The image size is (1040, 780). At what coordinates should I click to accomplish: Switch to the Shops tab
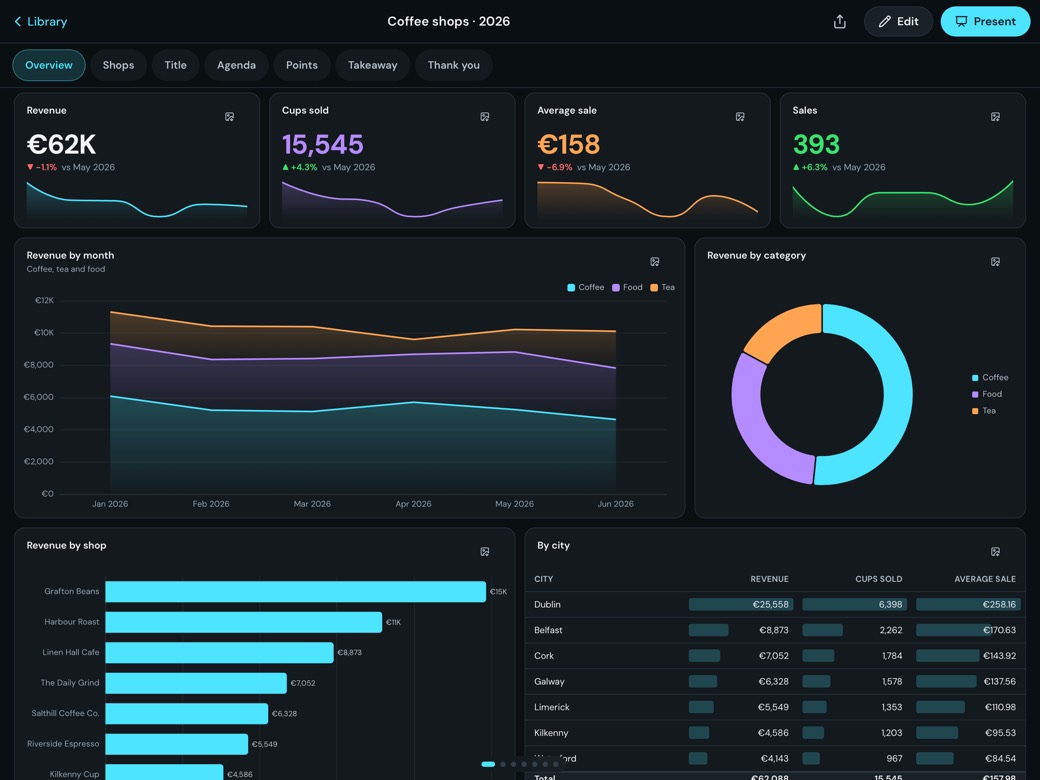point(118,65)
